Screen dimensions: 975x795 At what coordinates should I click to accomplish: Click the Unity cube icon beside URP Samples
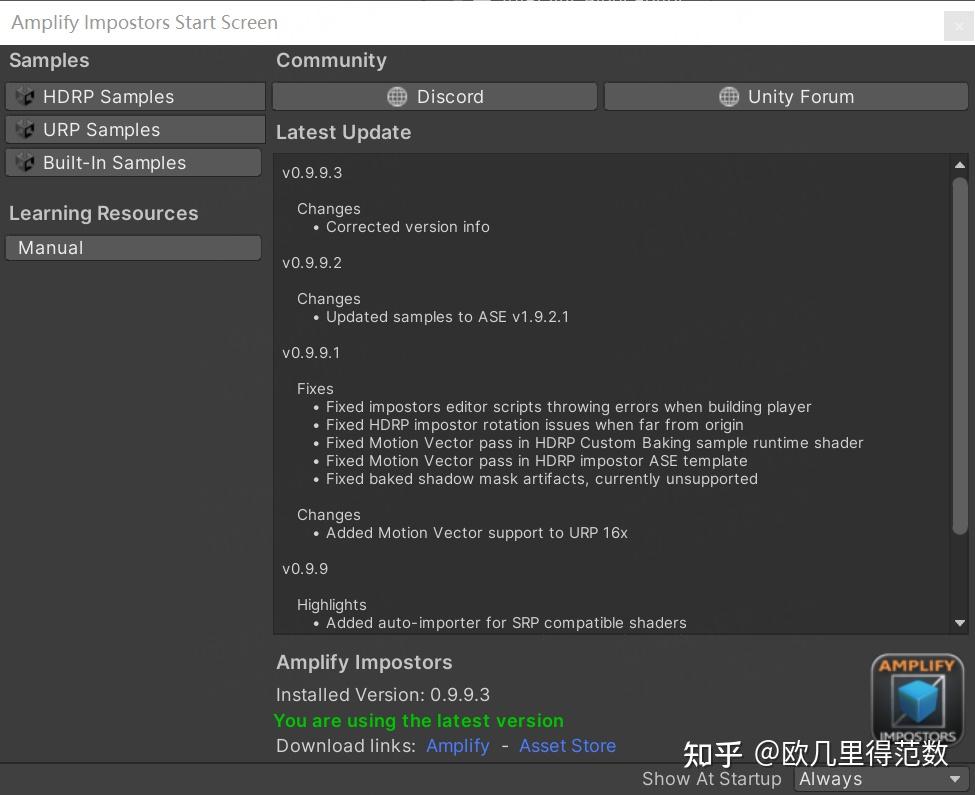tap(25, 129)
